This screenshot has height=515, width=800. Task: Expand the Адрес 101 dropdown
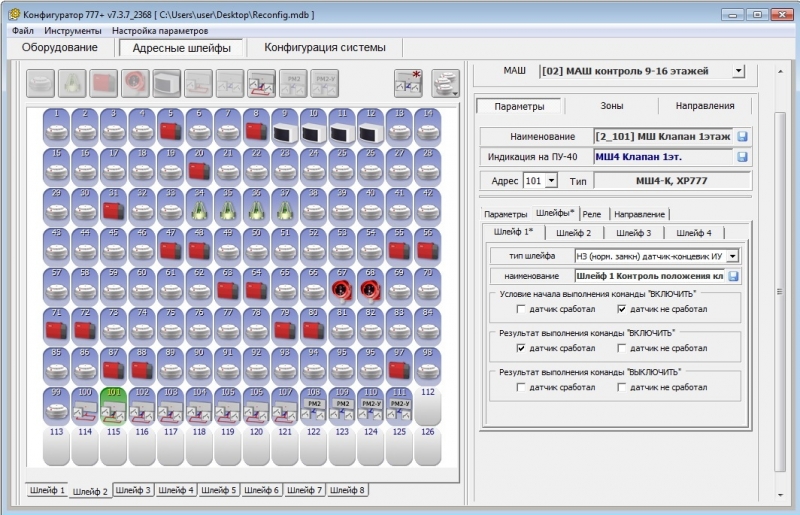point(552,181)
